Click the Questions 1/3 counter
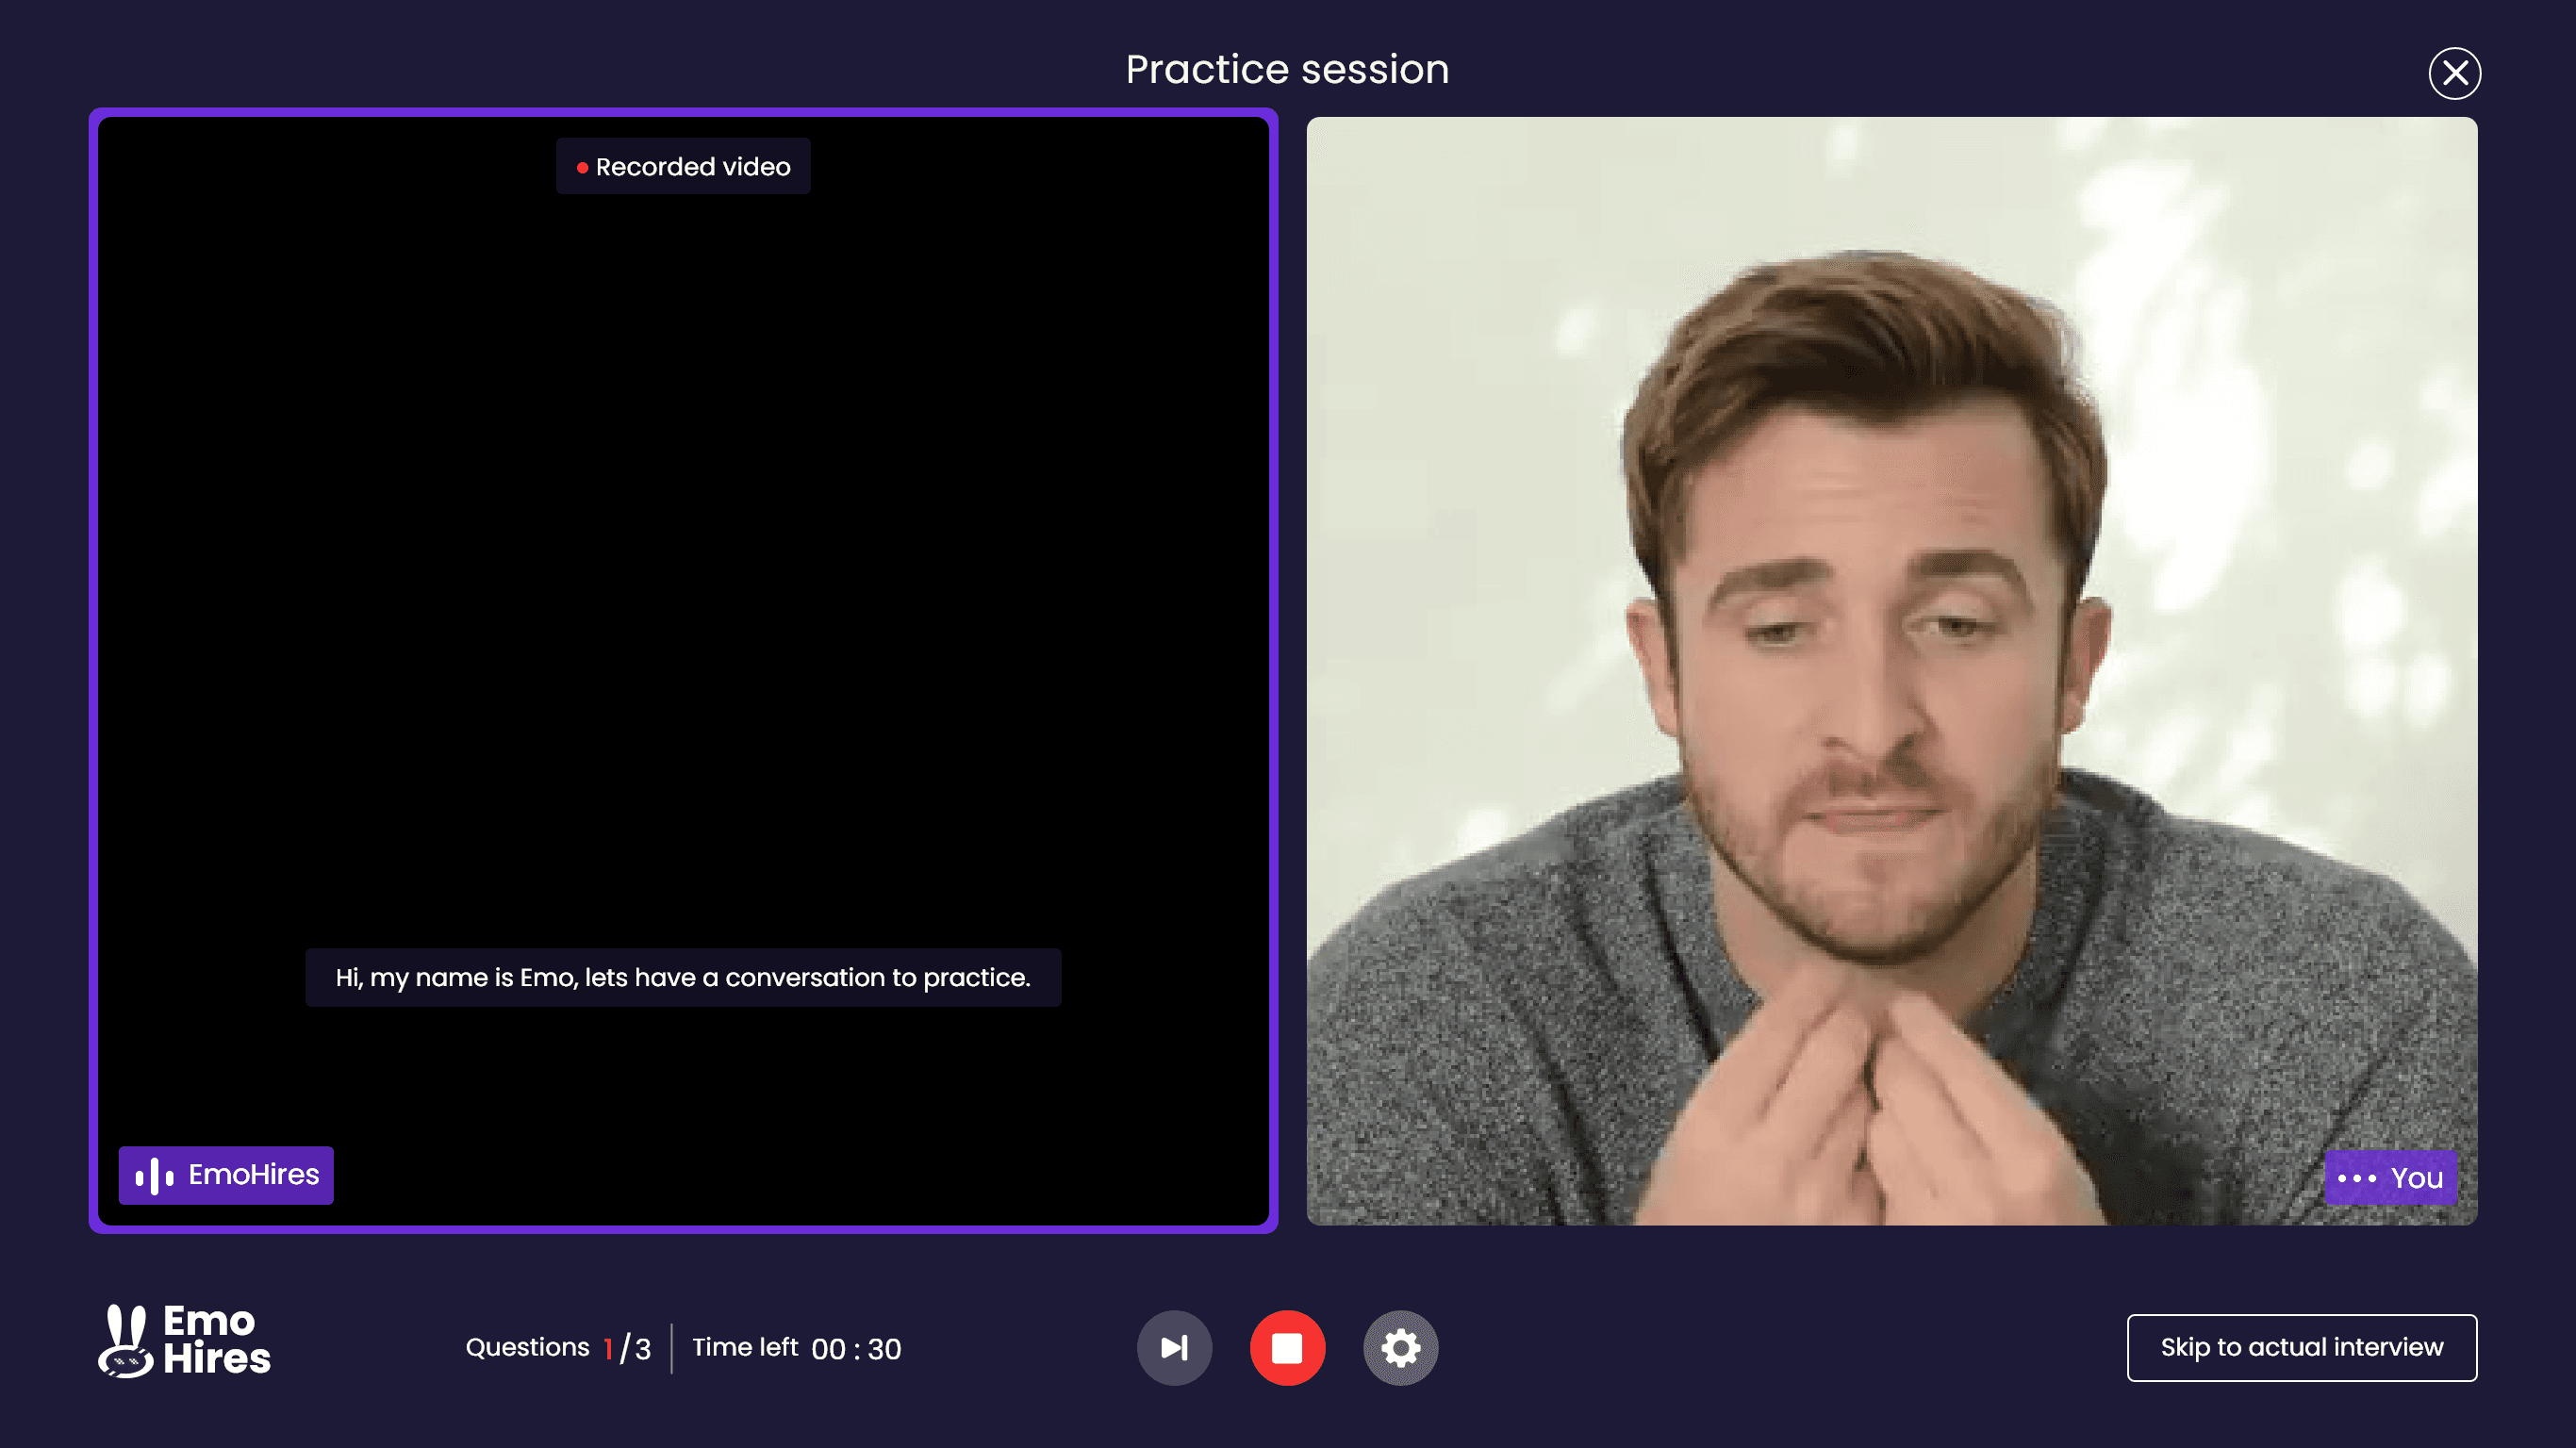 (x=558, y=1347)
